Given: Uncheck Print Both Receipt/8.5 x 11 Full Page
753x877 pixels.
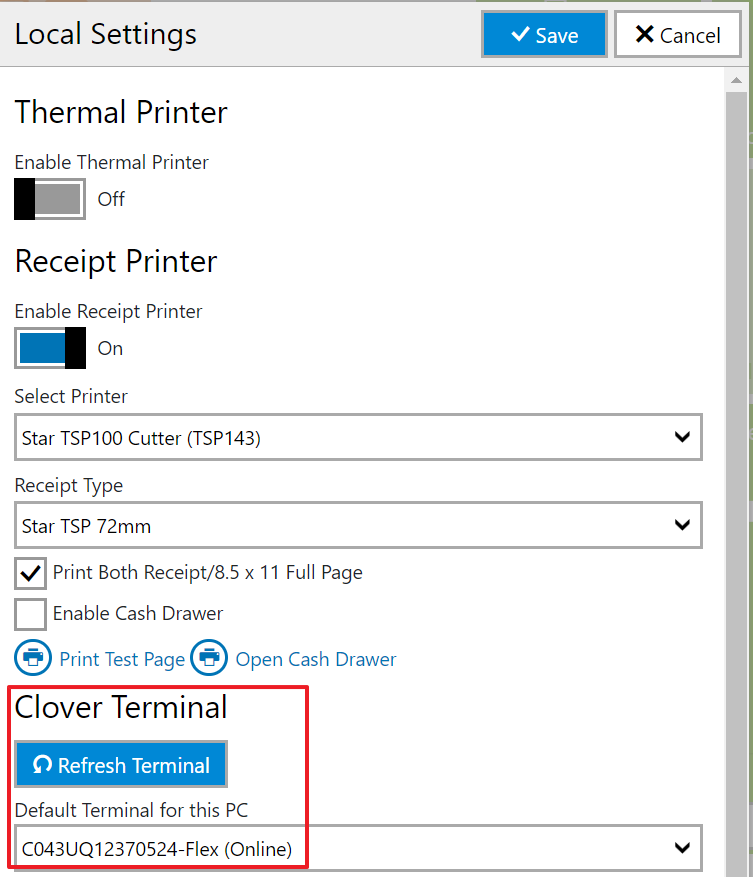Looking at the screenshot, I should [30, 573].
